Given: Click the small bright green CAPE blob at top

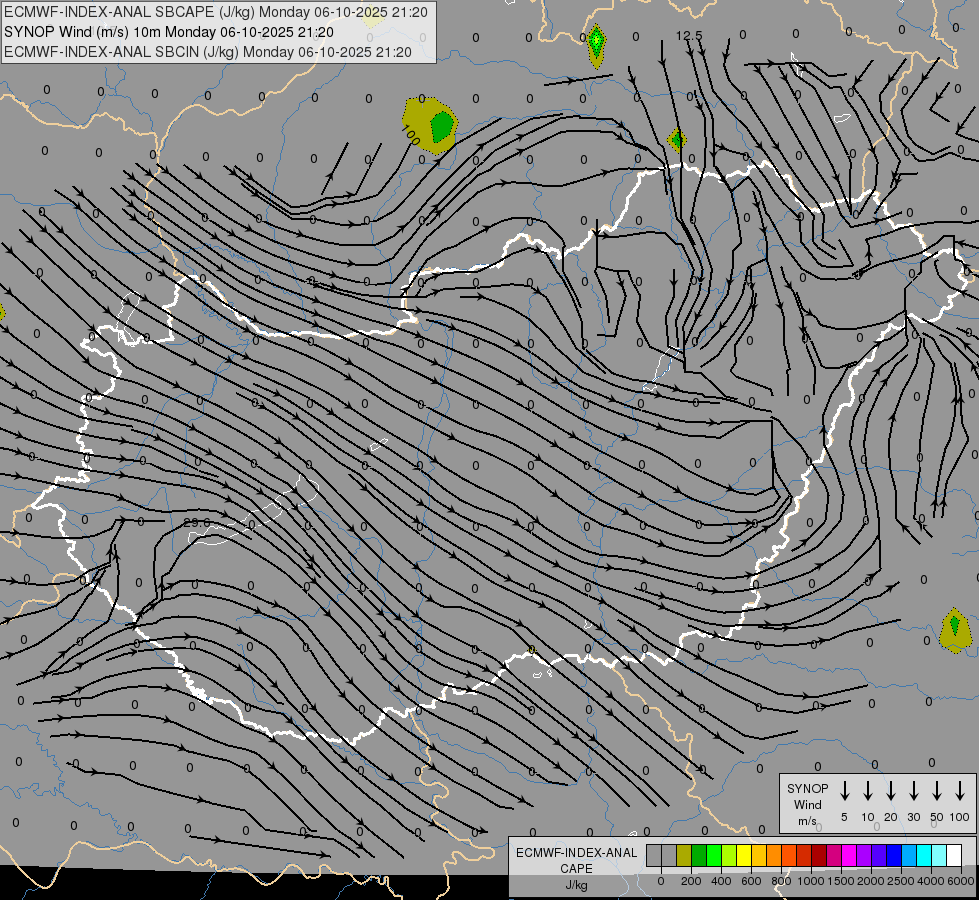Looking at the screenshot, I should click(597, 45).
